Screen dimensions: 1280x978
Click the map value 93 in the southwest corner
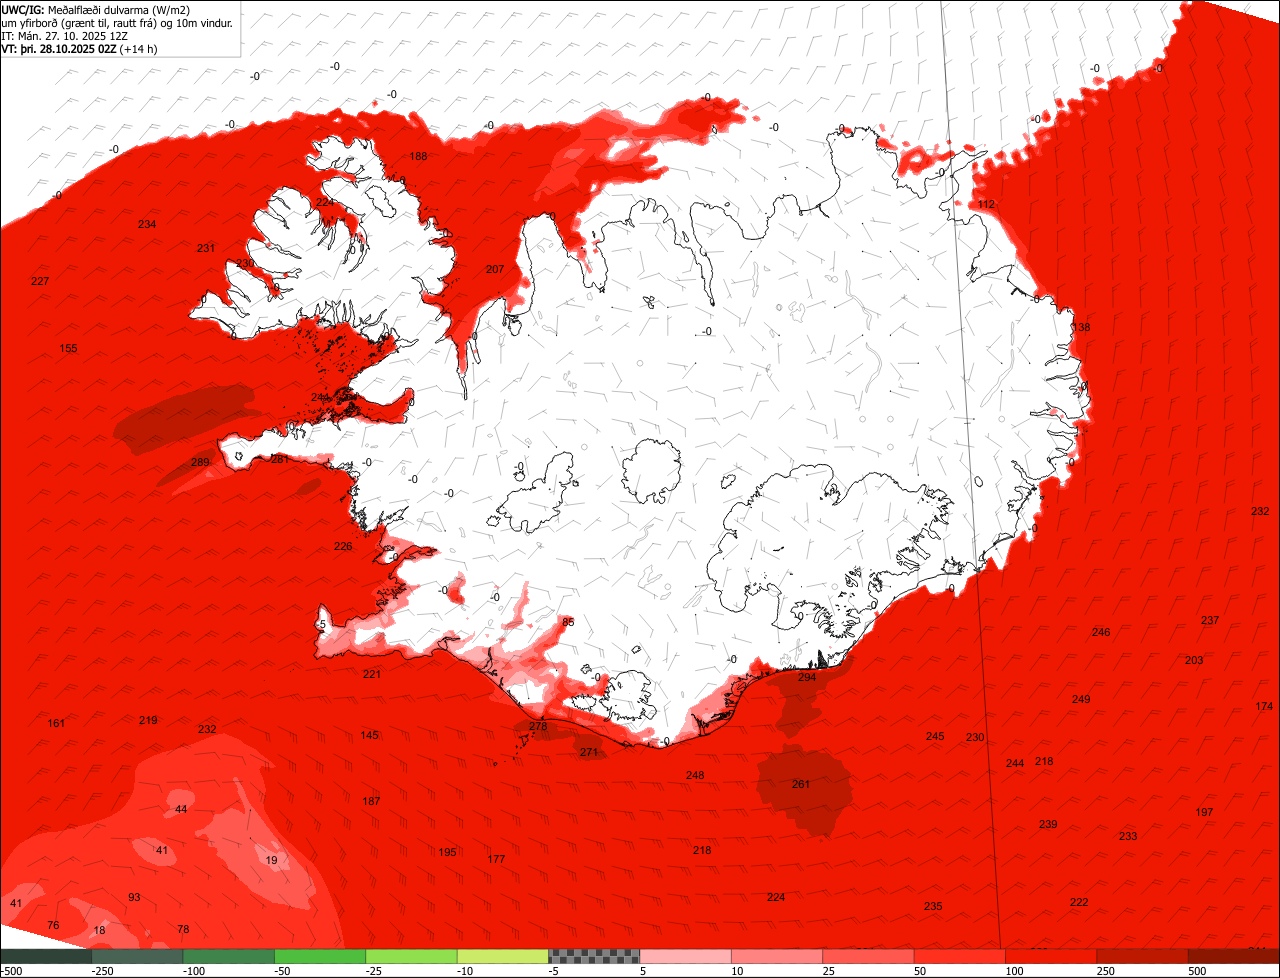tap(134, 897)
